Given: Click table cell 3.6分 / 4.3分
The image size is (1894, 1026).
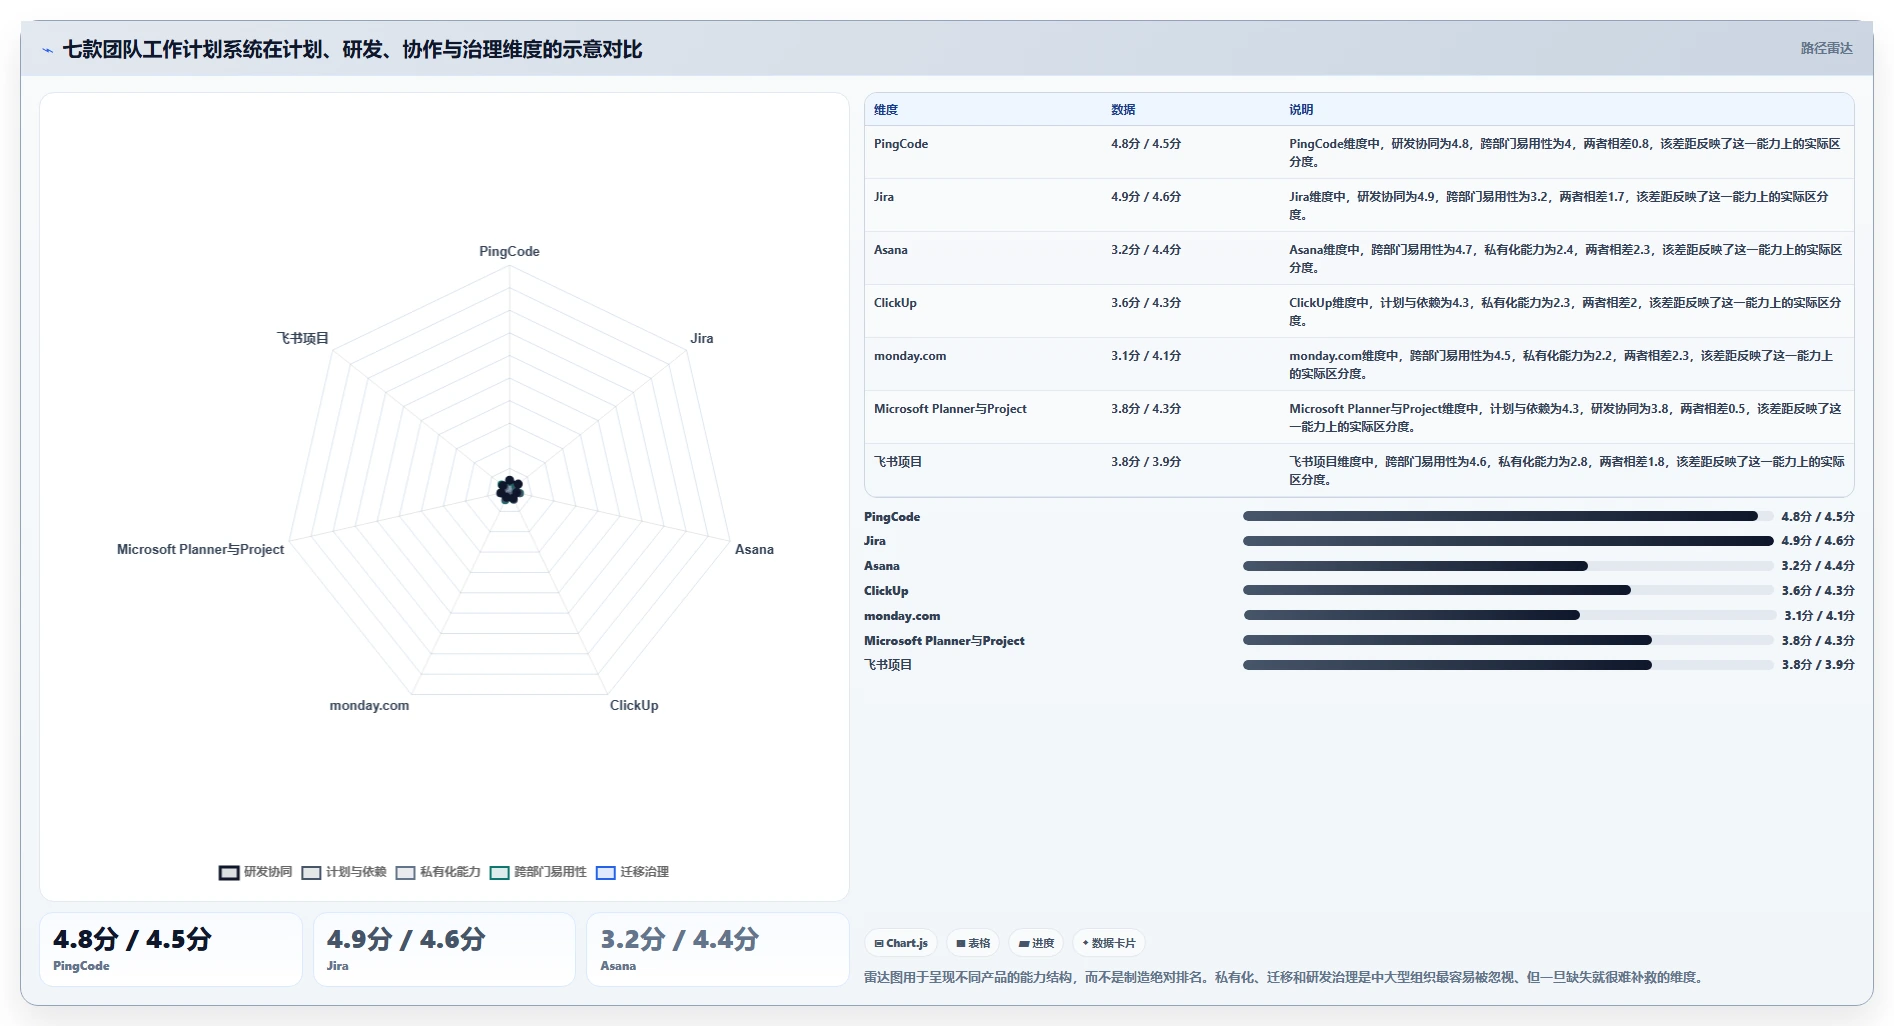Looking at the screenshot, I should (1146, 303).
